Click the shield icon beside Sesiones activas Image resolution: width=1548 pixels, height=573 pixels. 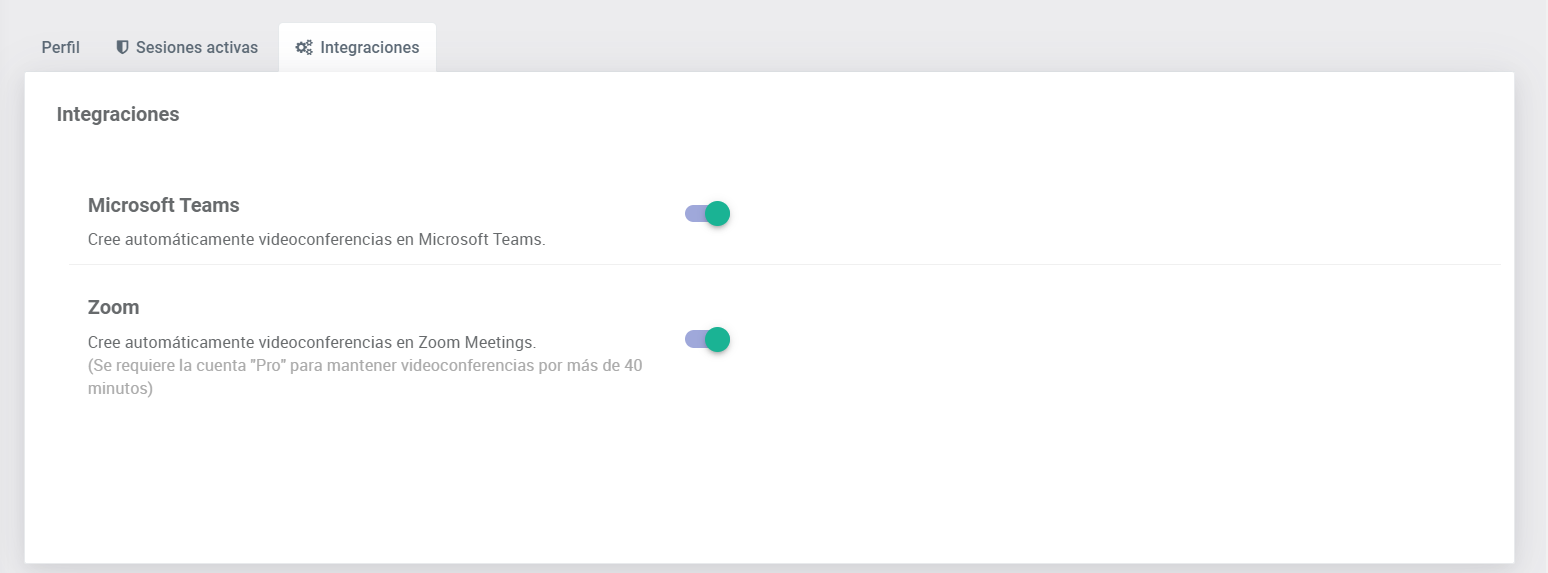tap(123, 47)
